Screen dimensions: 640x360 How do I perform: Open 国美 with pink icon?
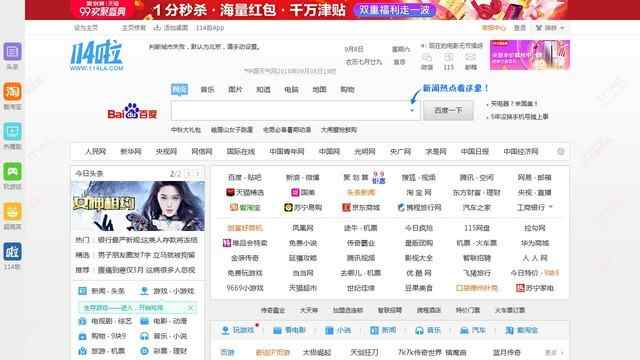(x=302, y=192)
